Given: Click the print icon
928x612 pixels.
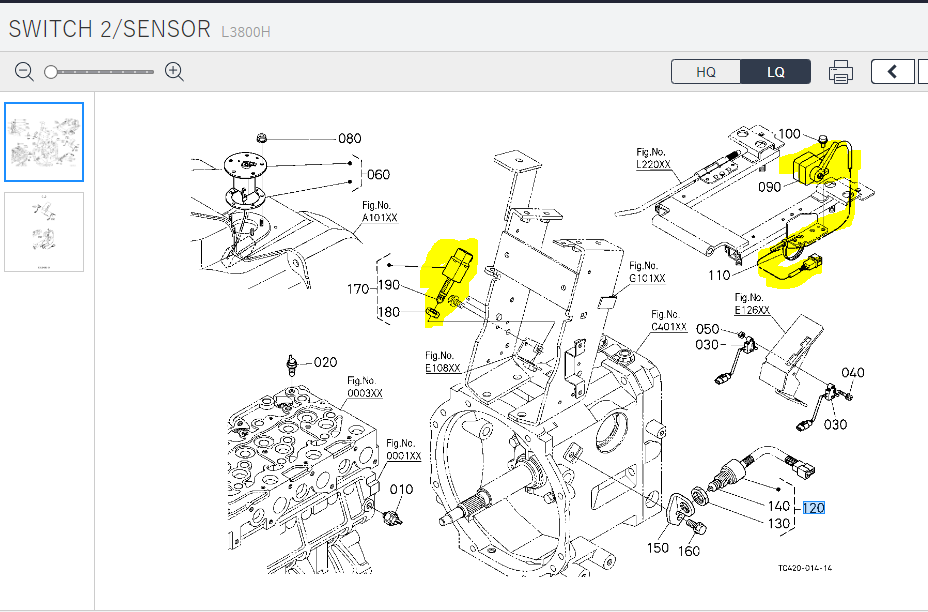Looking at the screenshot, I should 841,72.
